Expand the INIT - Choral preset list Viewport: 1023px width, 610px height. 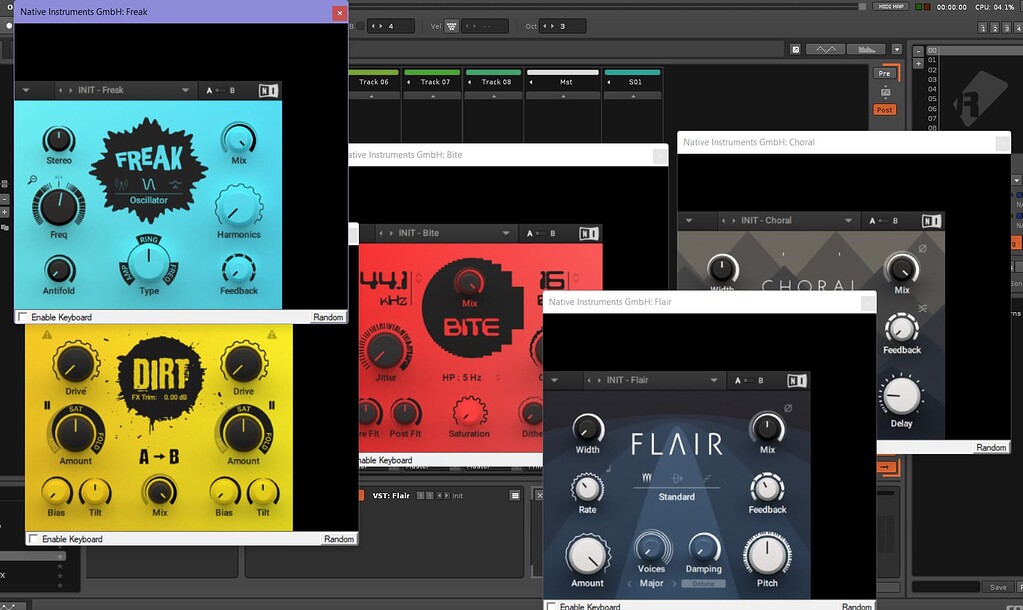tap(848, 221)
